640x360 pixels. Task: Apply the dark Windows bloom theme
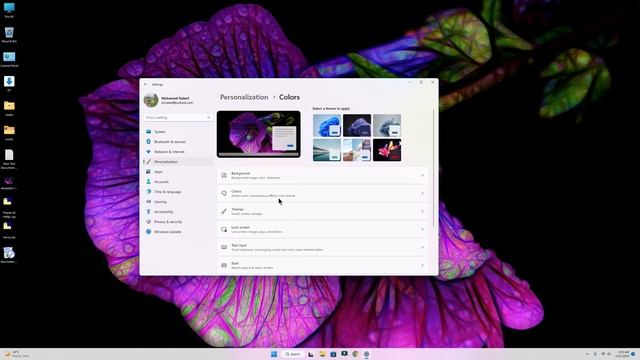click(x=357, y=125)
